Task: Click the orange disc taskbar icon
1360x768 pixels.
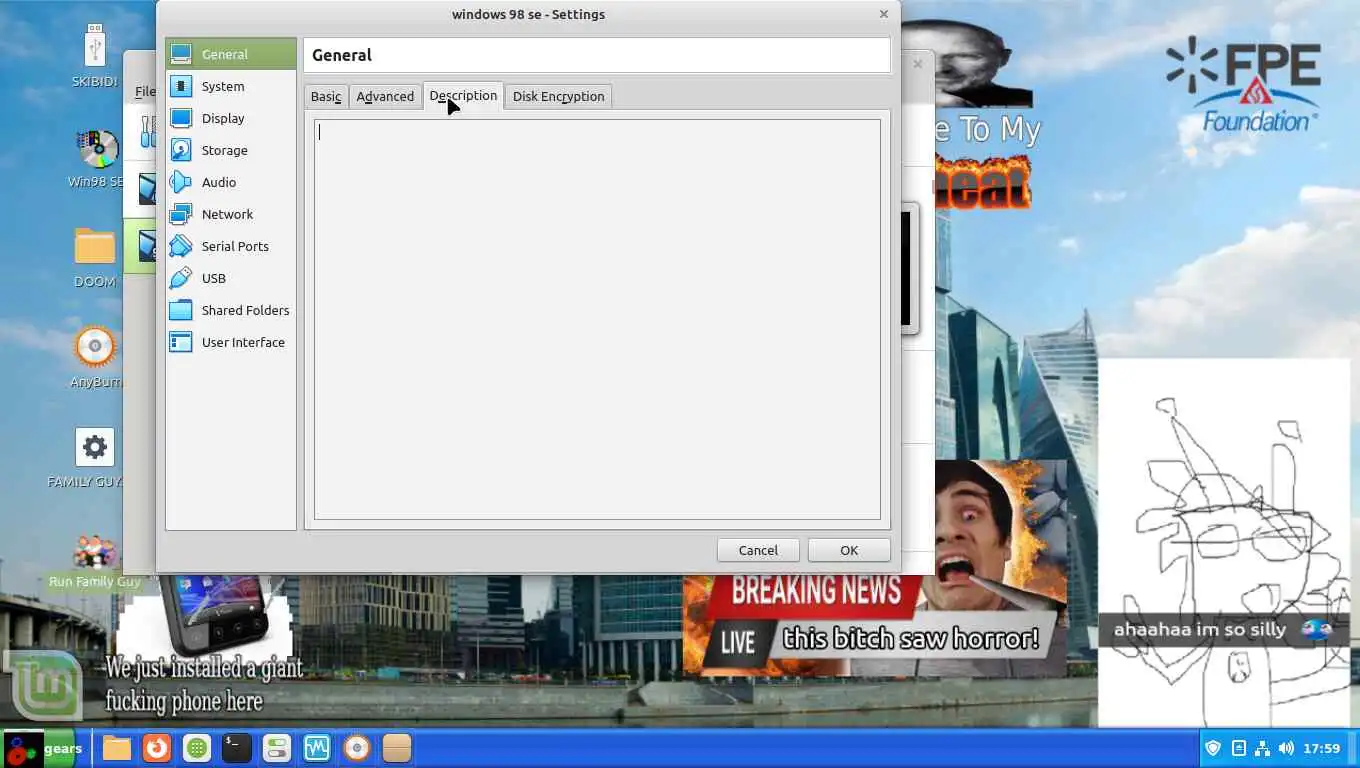Action: pos(357,748)
